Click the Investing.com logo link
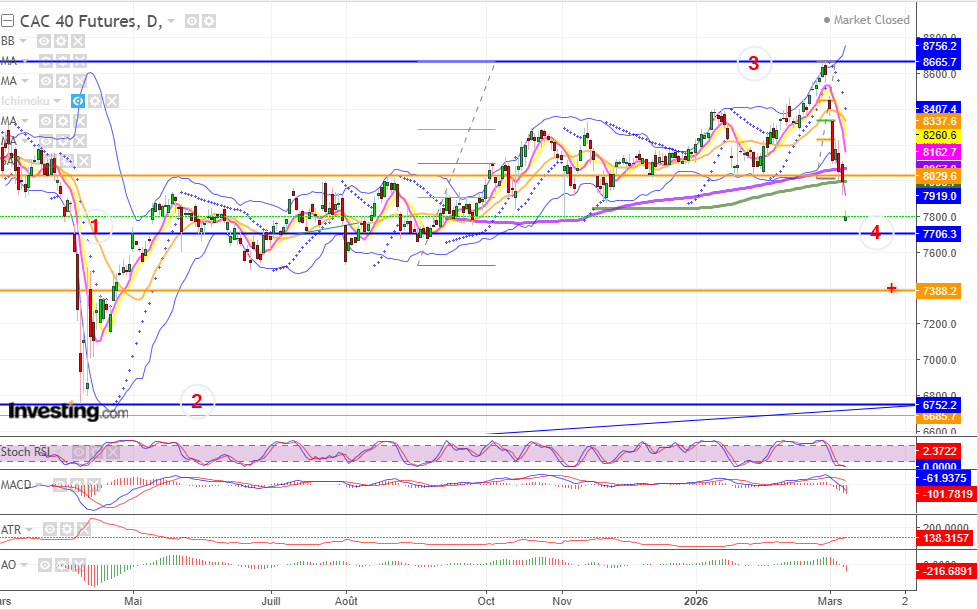This screenshot has width=978, height=610. (68, 411)
